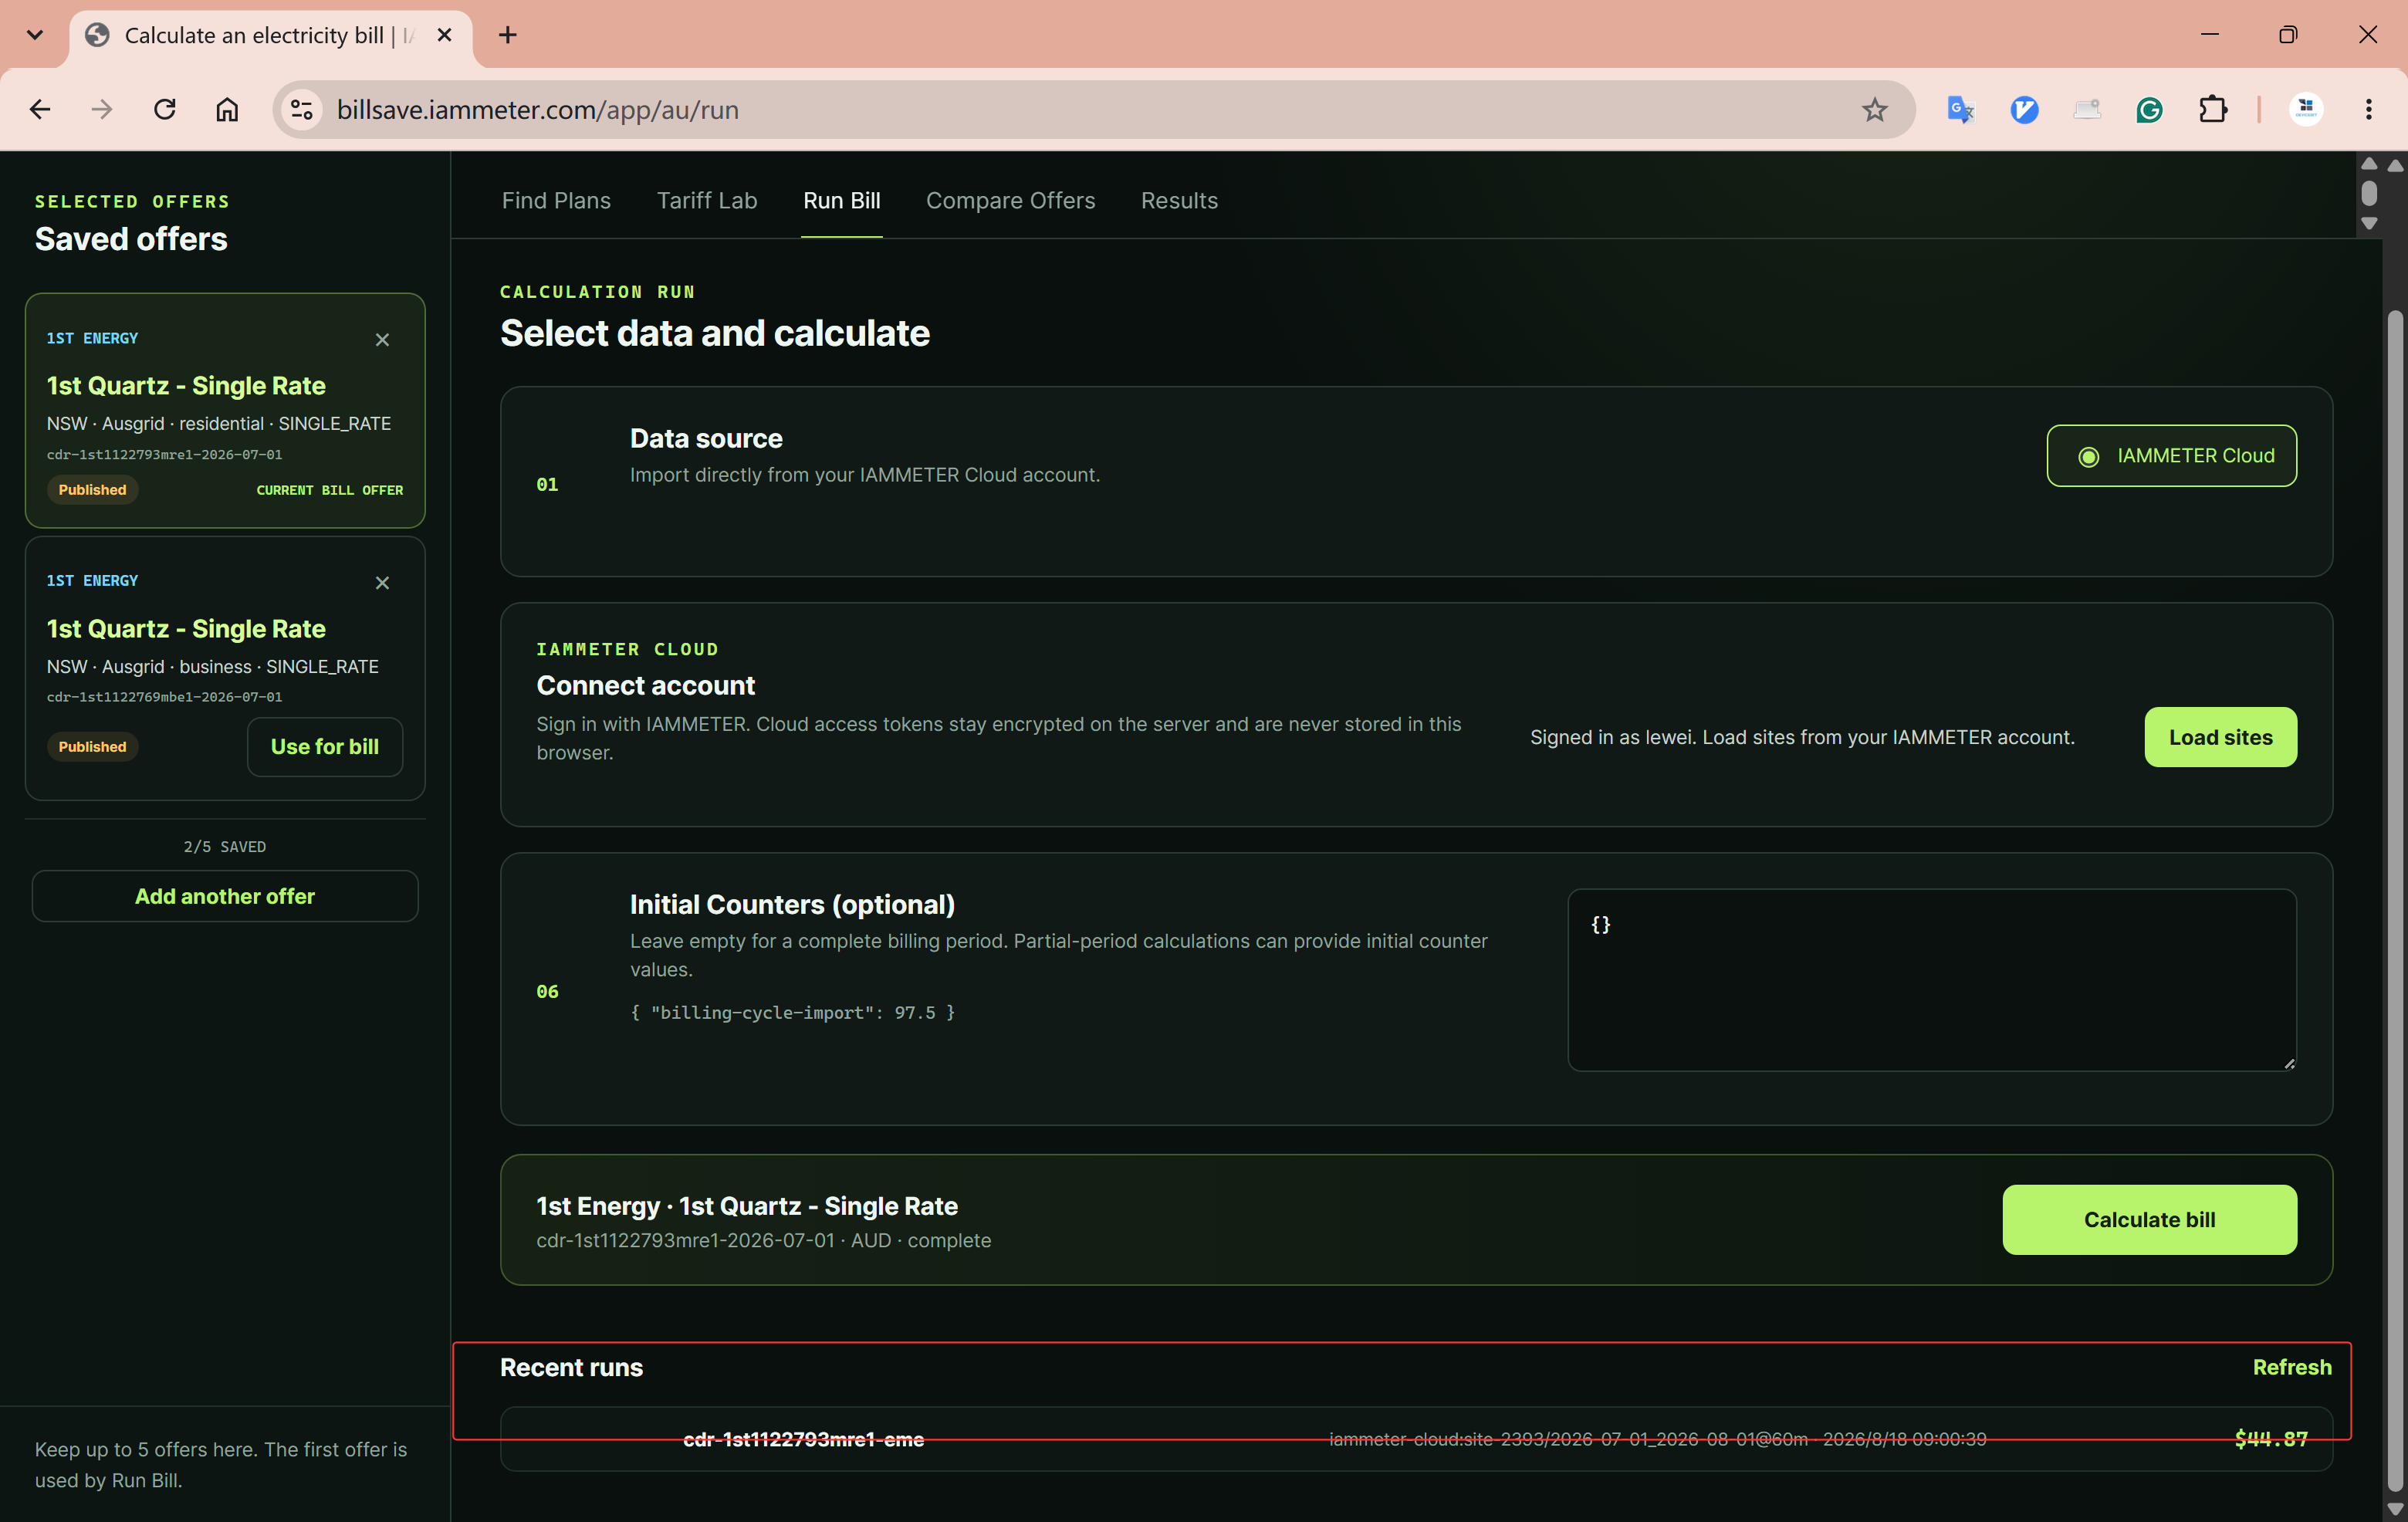Select the Run Bill tab

(x=842, y=201)
